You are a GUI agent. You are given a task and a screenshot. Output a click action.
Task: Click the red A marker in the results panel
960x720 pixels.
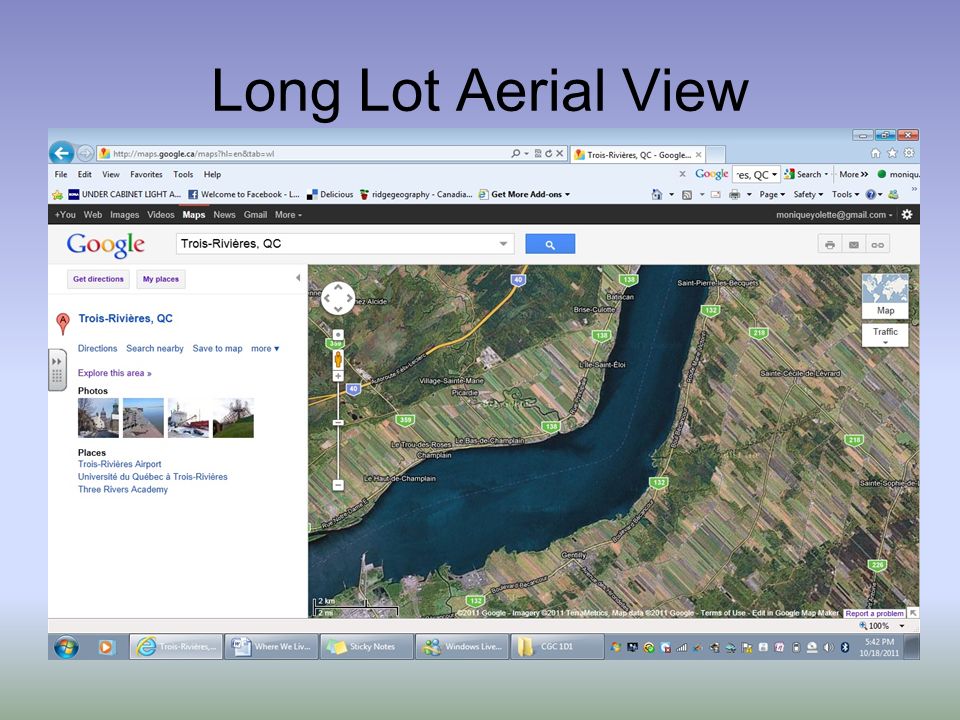tap(62, 323)
